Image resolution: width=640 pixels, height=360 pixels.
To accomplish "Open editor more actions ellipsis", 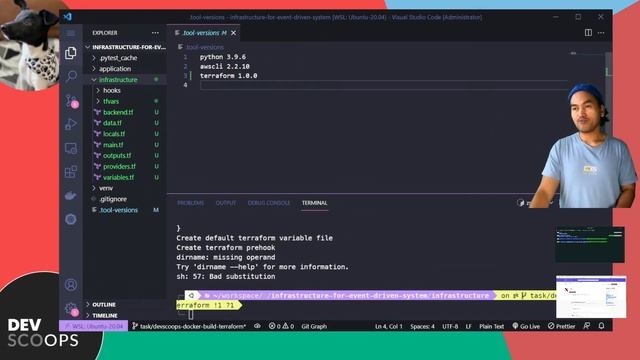I will (601, 33).
